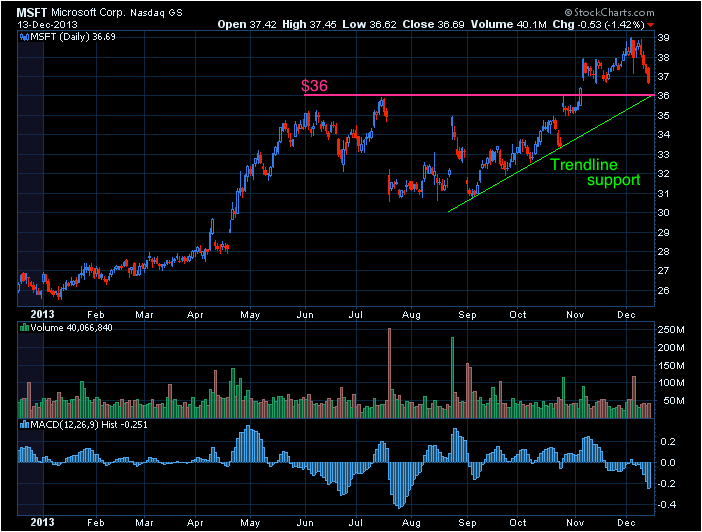Click the MACD(12,26,9) Hist -0.251 label
702x532 pixels.
[x=89, y=425]
